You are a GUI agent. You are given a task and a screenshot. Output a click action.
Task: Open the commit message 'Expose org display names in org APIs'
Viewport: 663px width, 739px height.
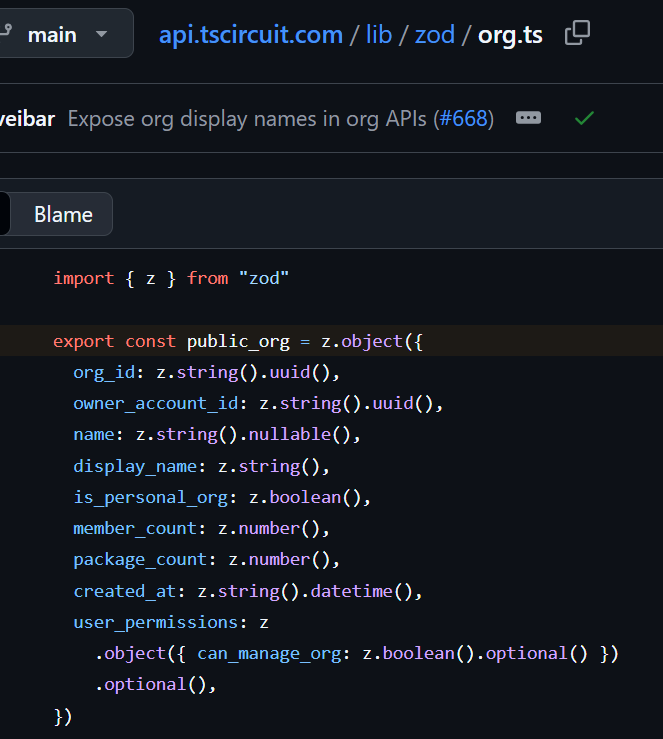click(246, 119)
